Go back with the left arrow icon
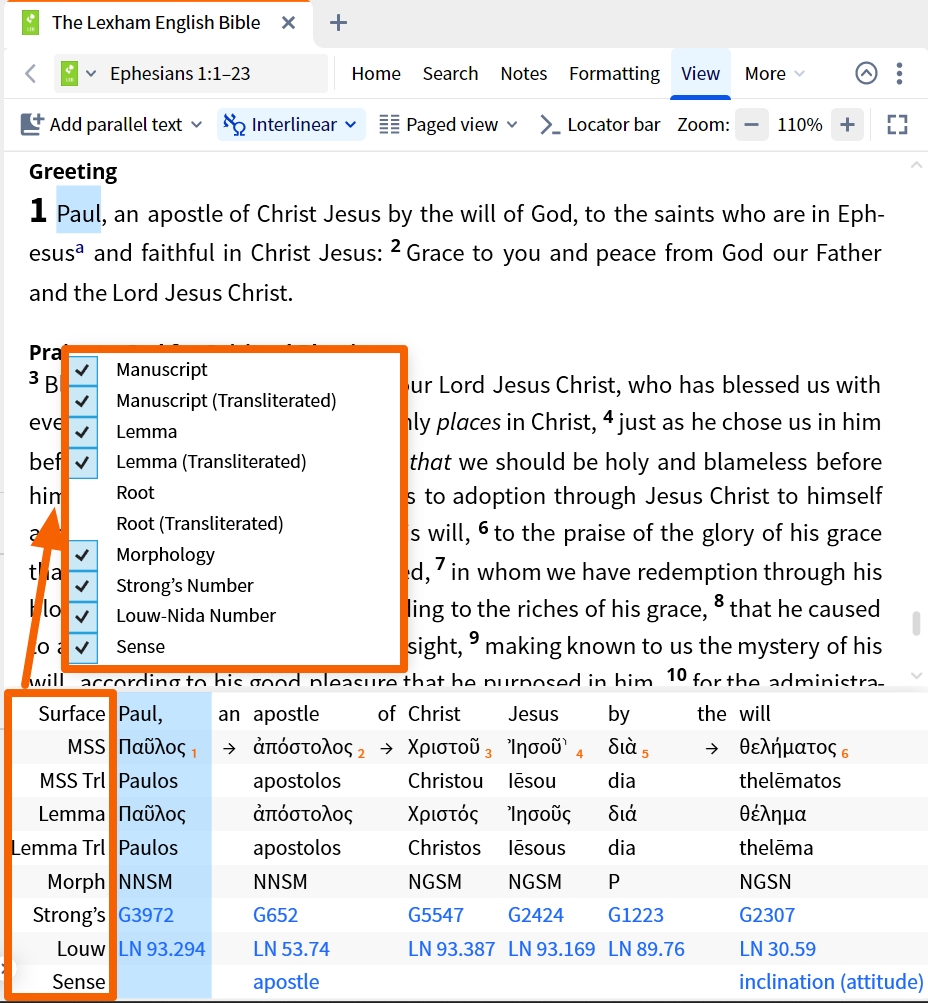 coord(30,73)
